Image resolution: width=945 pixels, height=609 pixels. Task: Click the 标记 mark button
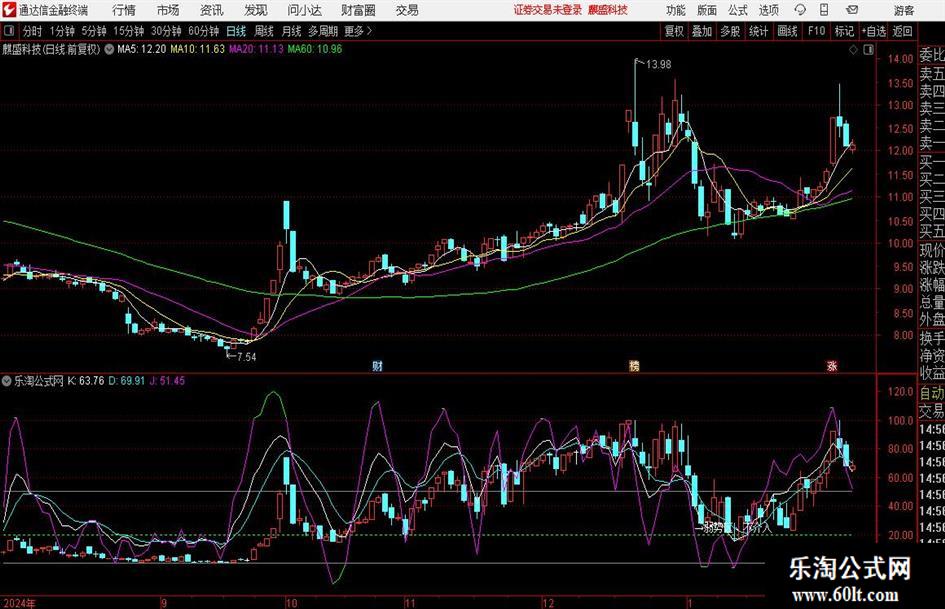pos(844,31)
